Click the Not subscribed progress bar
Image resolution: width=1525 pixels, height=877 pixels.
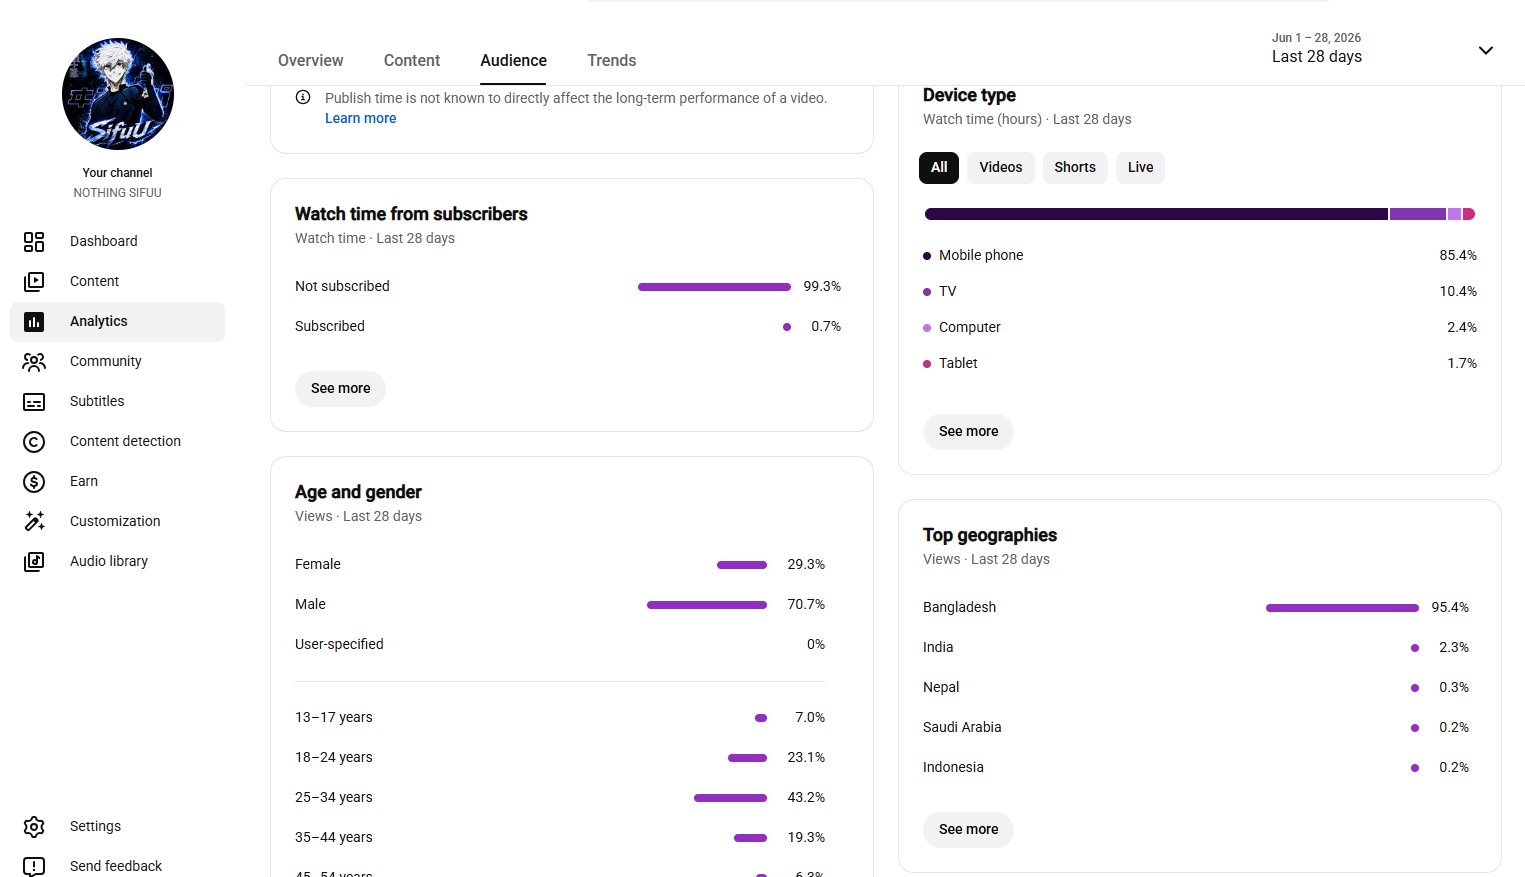(x=714, y=287)
